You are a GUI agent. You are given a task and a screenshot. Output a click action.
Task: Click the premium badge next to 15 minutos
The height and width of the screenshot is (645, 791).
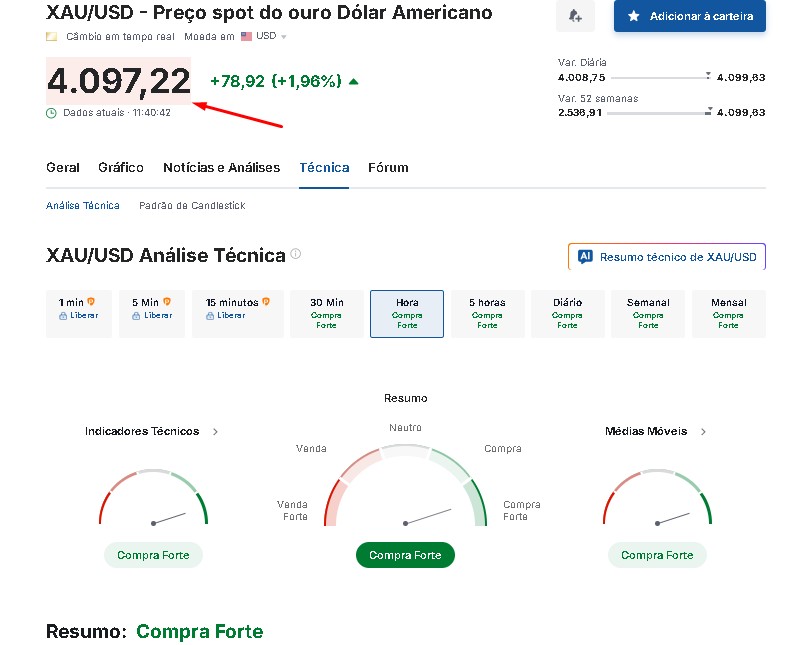point(266,302)
